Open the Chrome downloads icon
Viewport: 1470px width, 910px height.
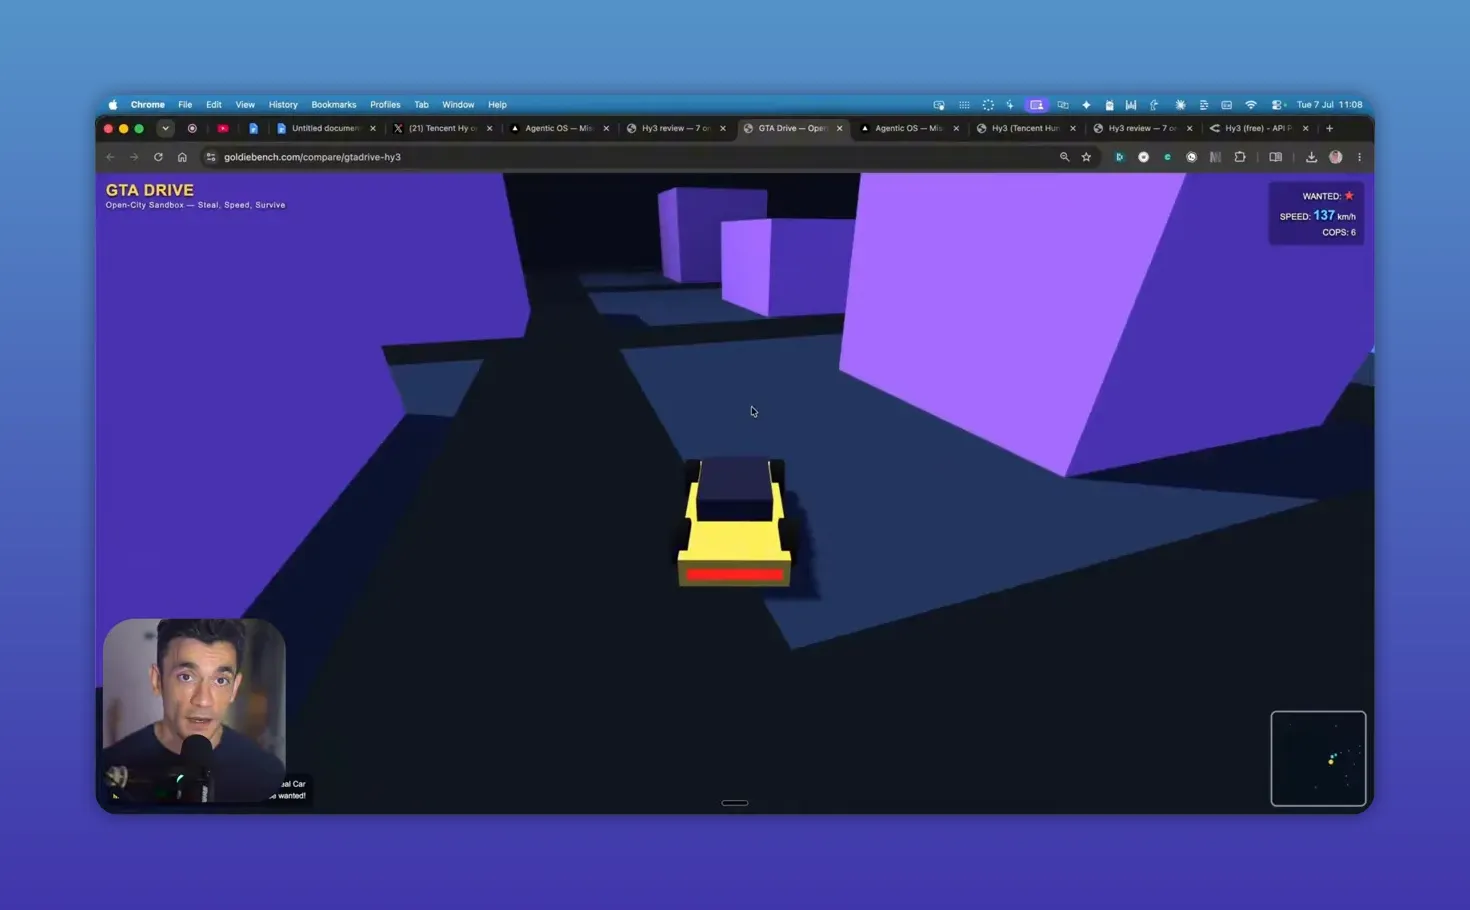[x=1311, y=157]
